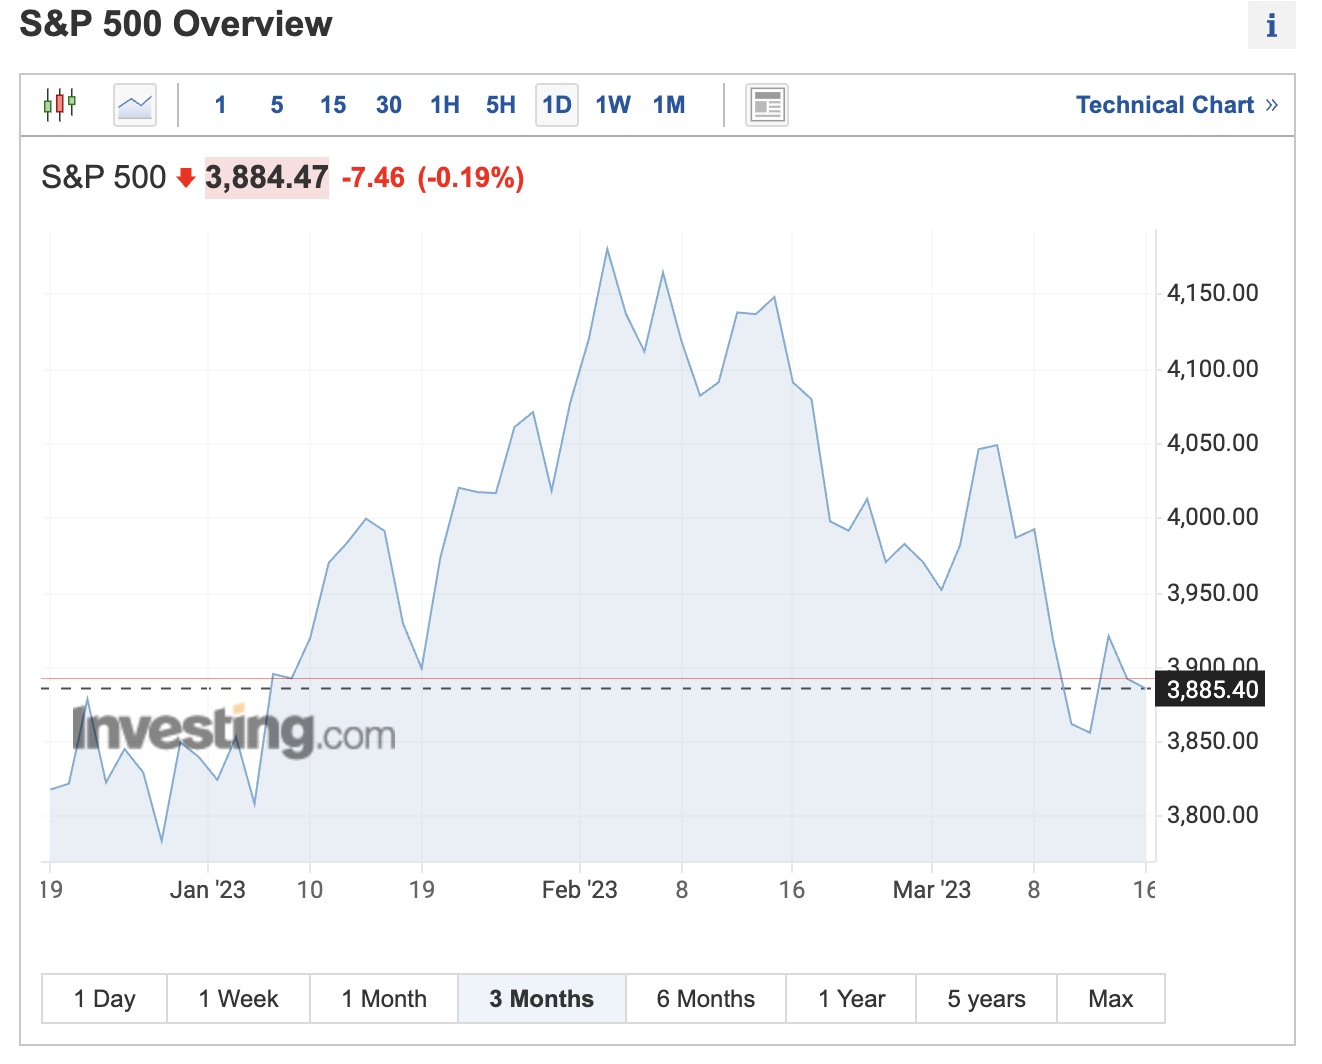This screenshot has width=1322, height=1064.
Task: Show the 5 years range
Action: [x=987, y=998]
